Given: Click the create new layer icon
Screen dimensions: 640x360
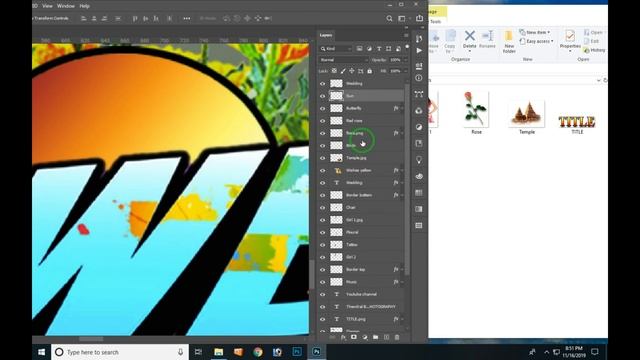Looking at the screenshot, I should (x=386, y=338).
